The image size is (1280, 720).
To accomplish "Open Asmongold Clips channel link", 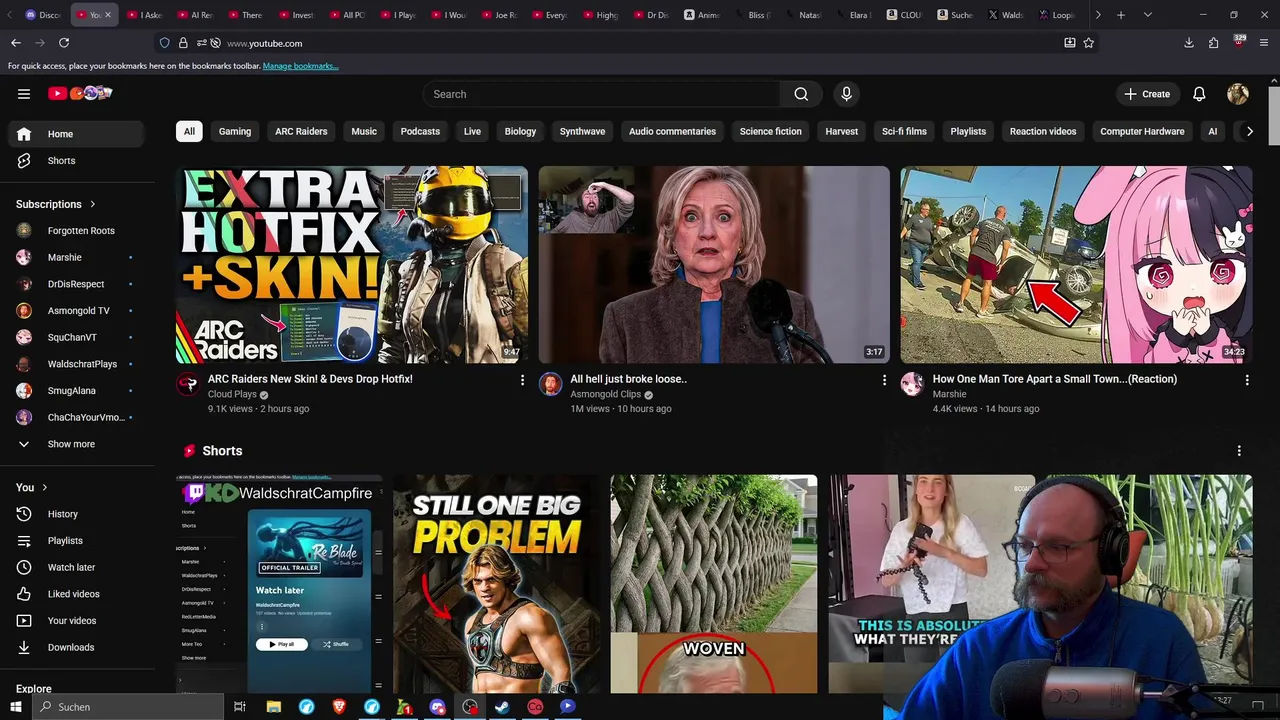I will 605,394.
